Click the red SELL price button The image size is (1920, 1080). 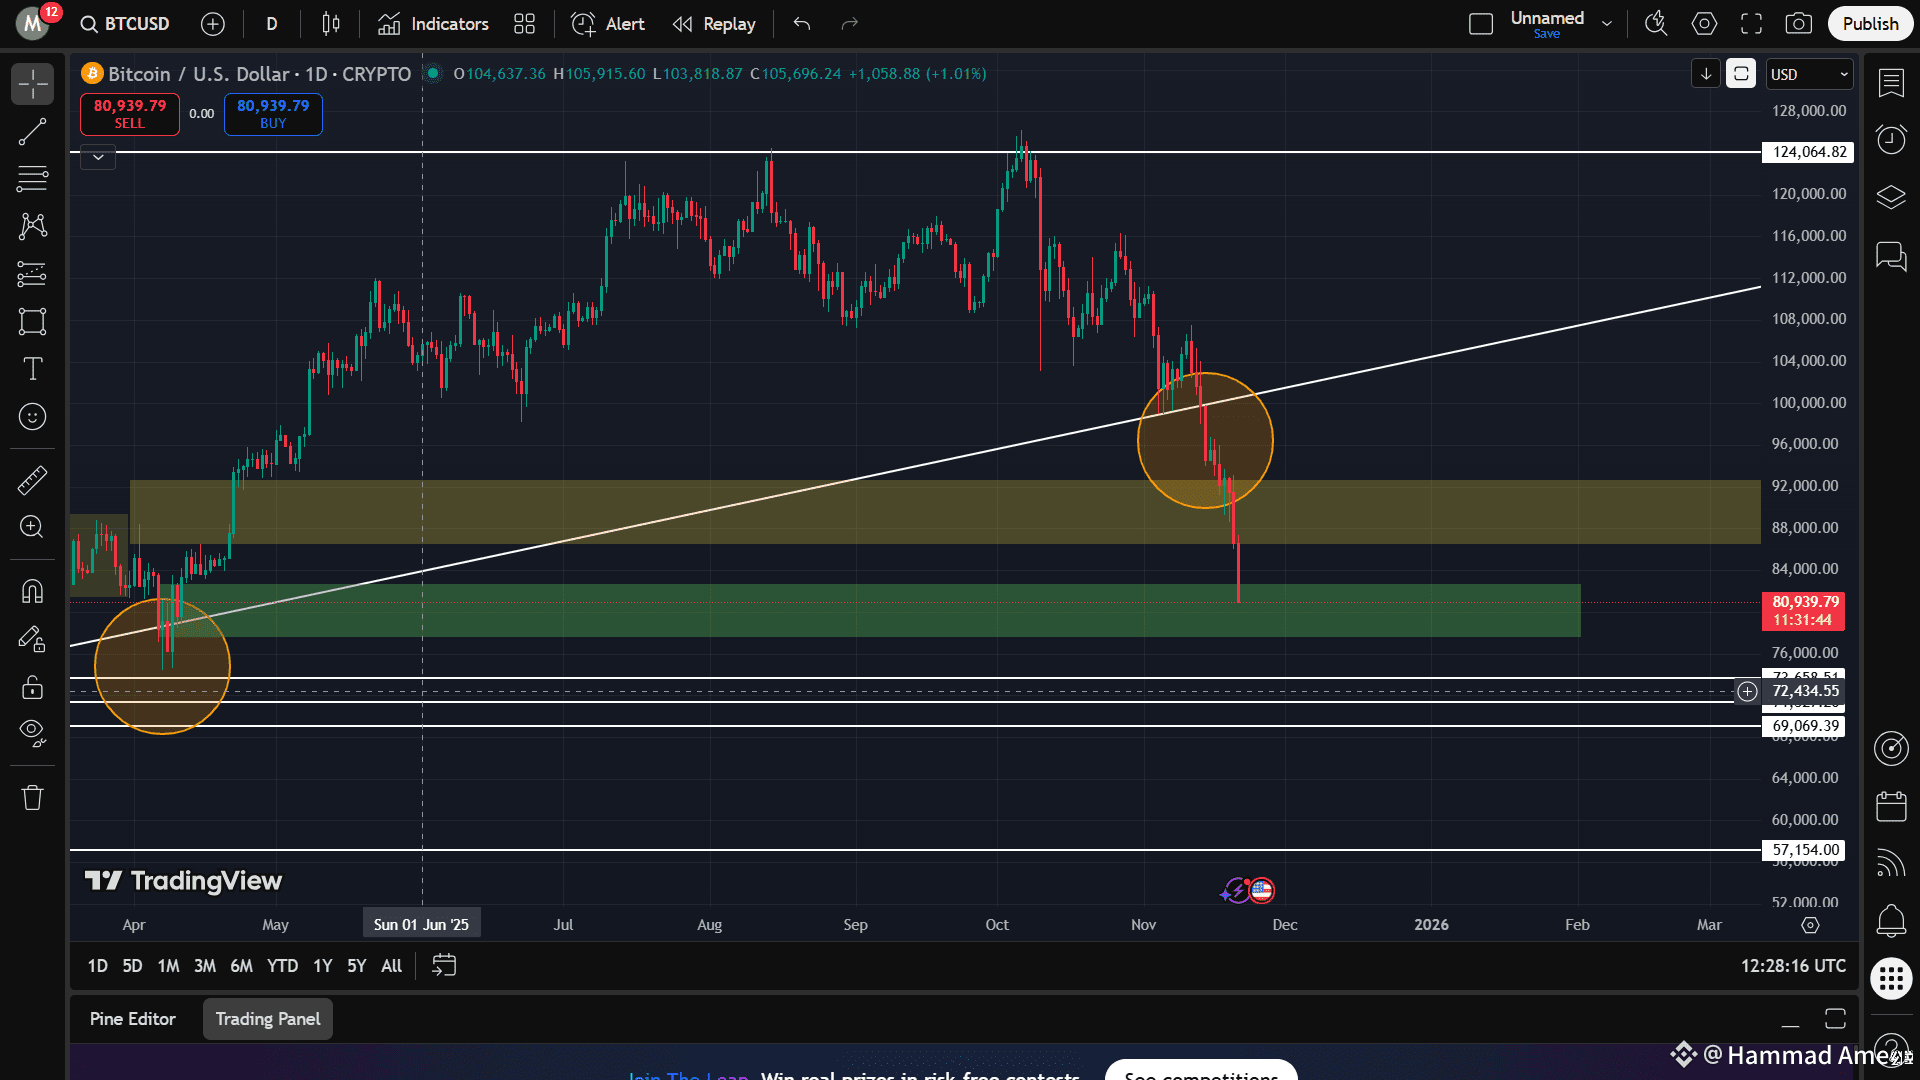point(130,114)
